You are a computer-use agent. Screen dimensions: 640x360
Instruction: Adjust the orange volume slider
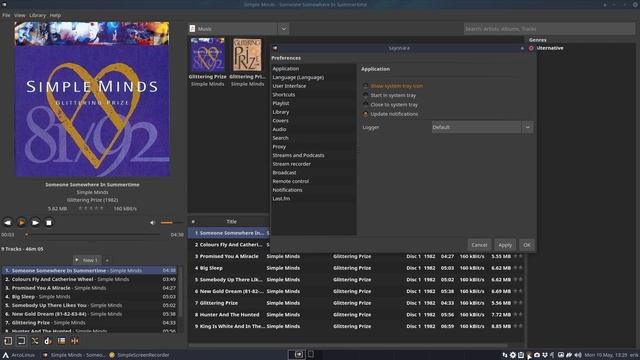pyautogui.click(x=171, y=222)
